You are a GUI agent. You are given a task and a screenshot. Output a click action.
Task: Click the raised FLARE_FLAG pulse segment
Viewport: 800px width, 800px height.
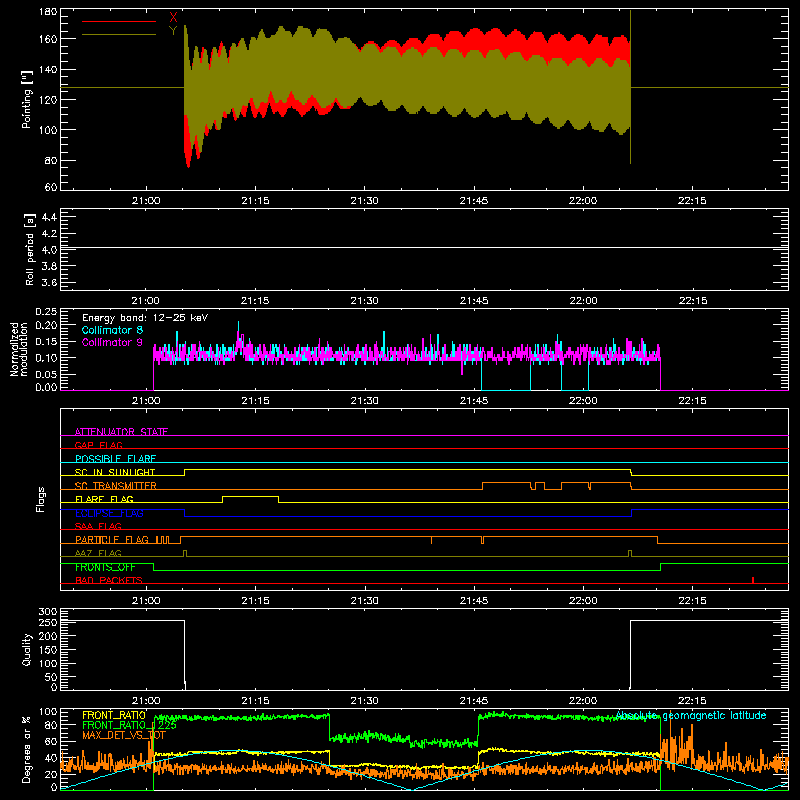coord(251,496)
